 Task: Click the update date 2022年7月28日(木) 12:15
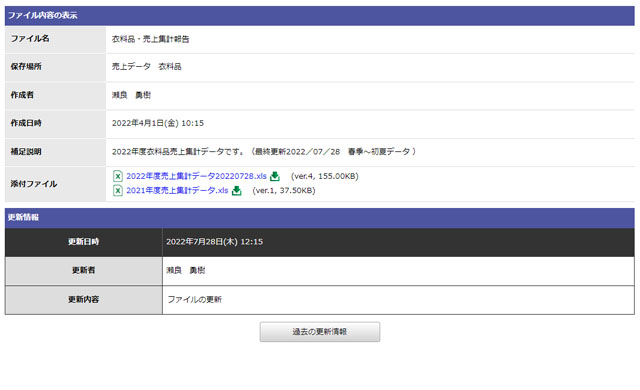coord(214,242)
